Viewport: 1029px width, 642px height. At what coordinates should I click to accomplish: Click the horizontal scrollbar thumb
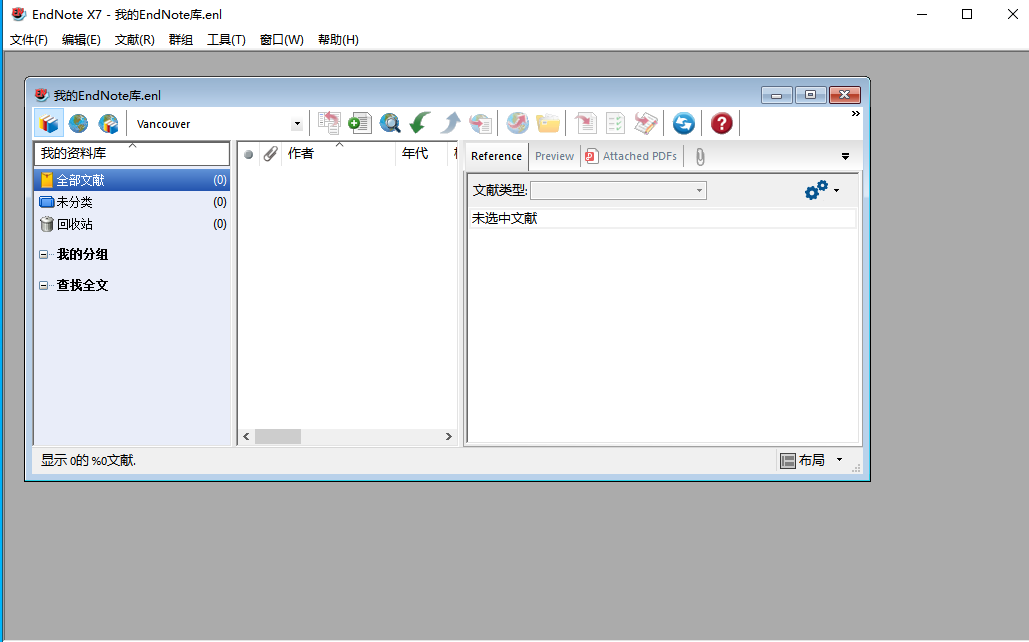pos(278,437)
